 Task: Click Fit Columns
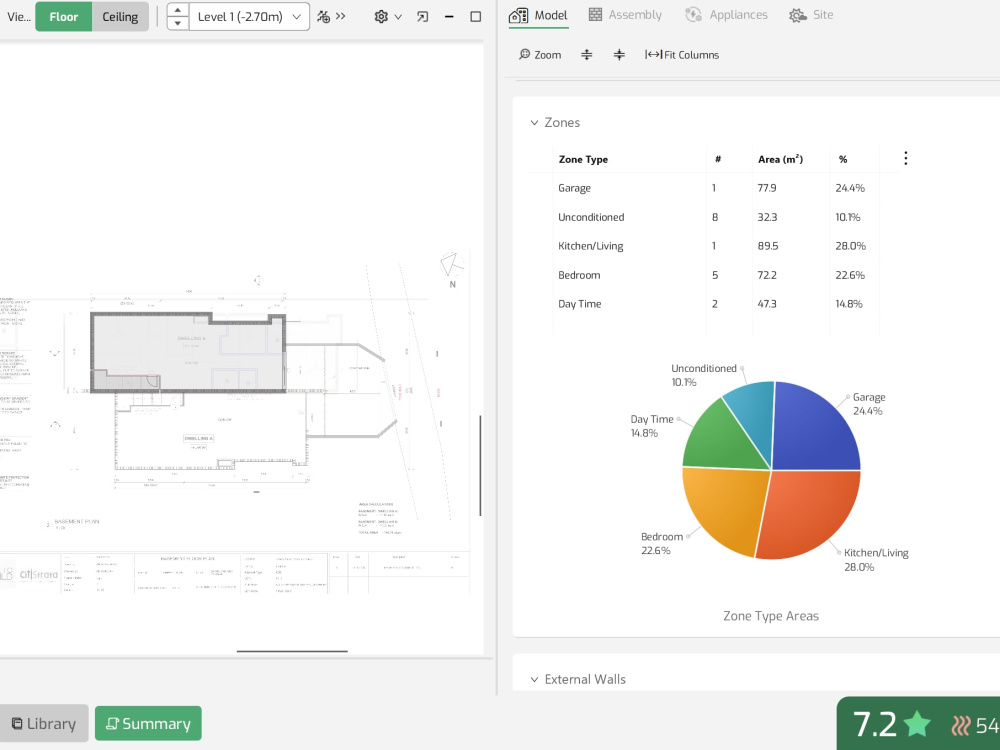tap(682, 55)
